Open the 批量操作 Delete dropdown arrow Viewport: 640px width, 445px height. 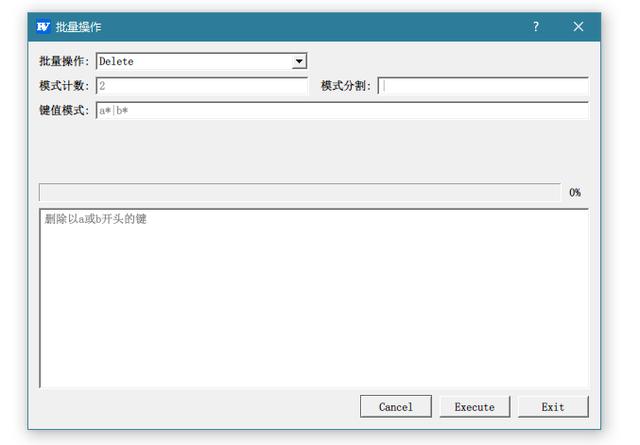click(x=299, y=62)
